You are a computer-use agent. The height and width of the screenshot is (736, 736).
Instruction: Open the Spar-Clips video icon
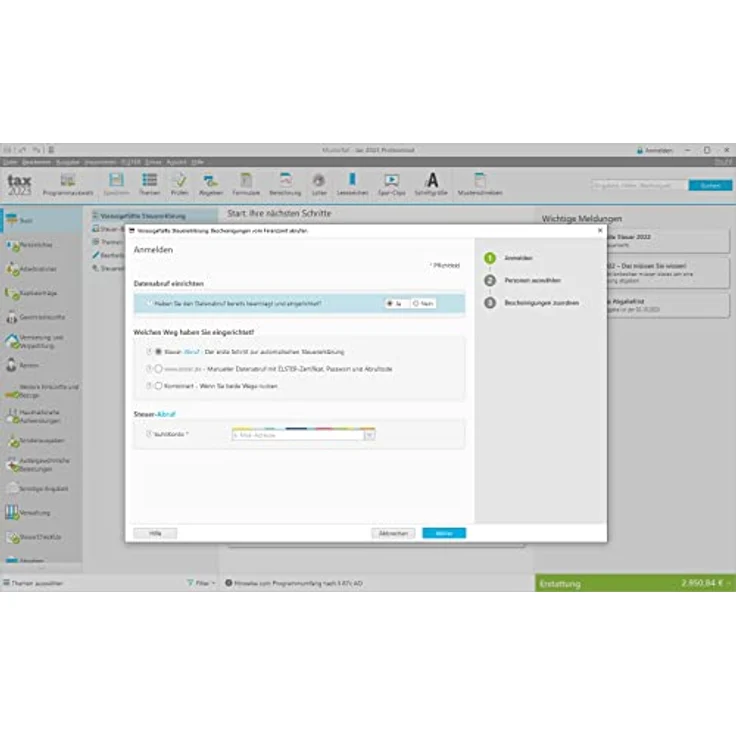[x=391, y=182]
